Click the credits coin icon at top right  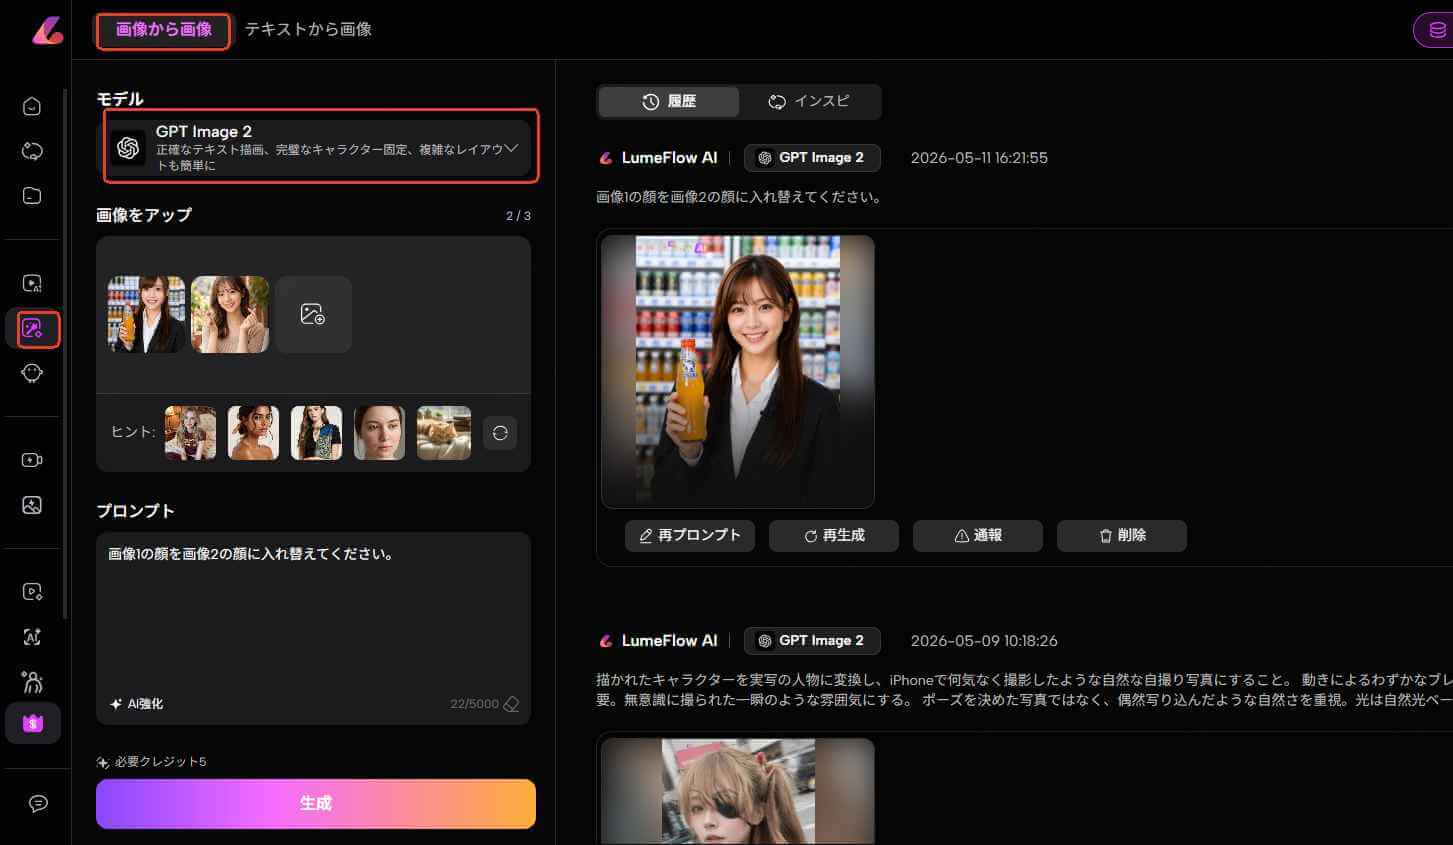1437,30
